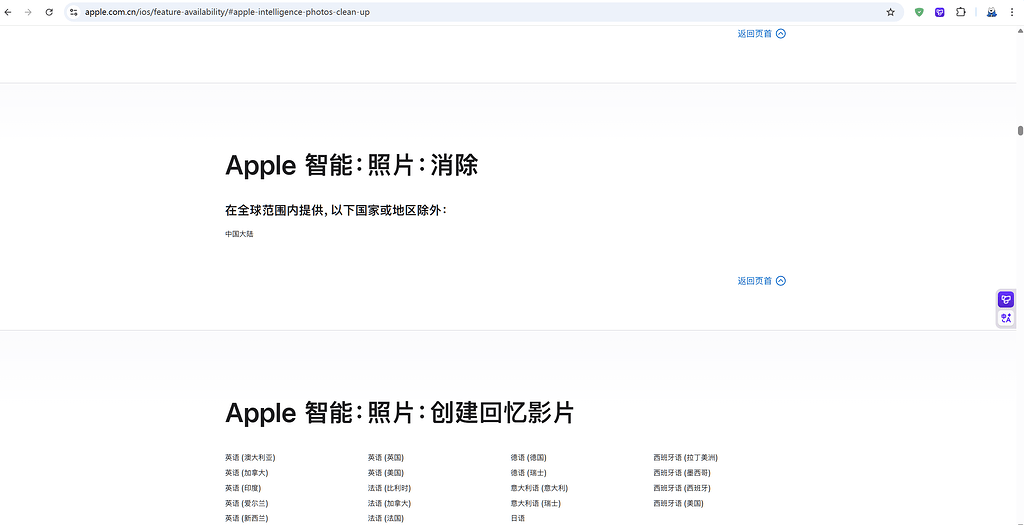Open the purple extension icon in toolbar
Screen dimensions: 1024x525
pyautogui.click(x=940, y=12)
